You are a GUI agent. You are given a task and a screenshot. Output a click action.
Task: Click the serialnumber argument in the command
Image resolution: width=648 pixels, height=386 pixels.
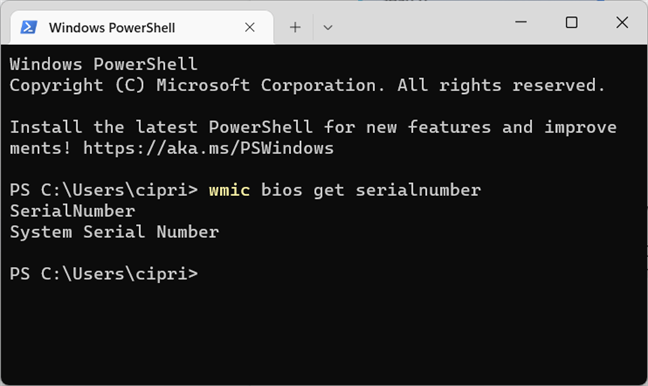(x=418, y=190)
